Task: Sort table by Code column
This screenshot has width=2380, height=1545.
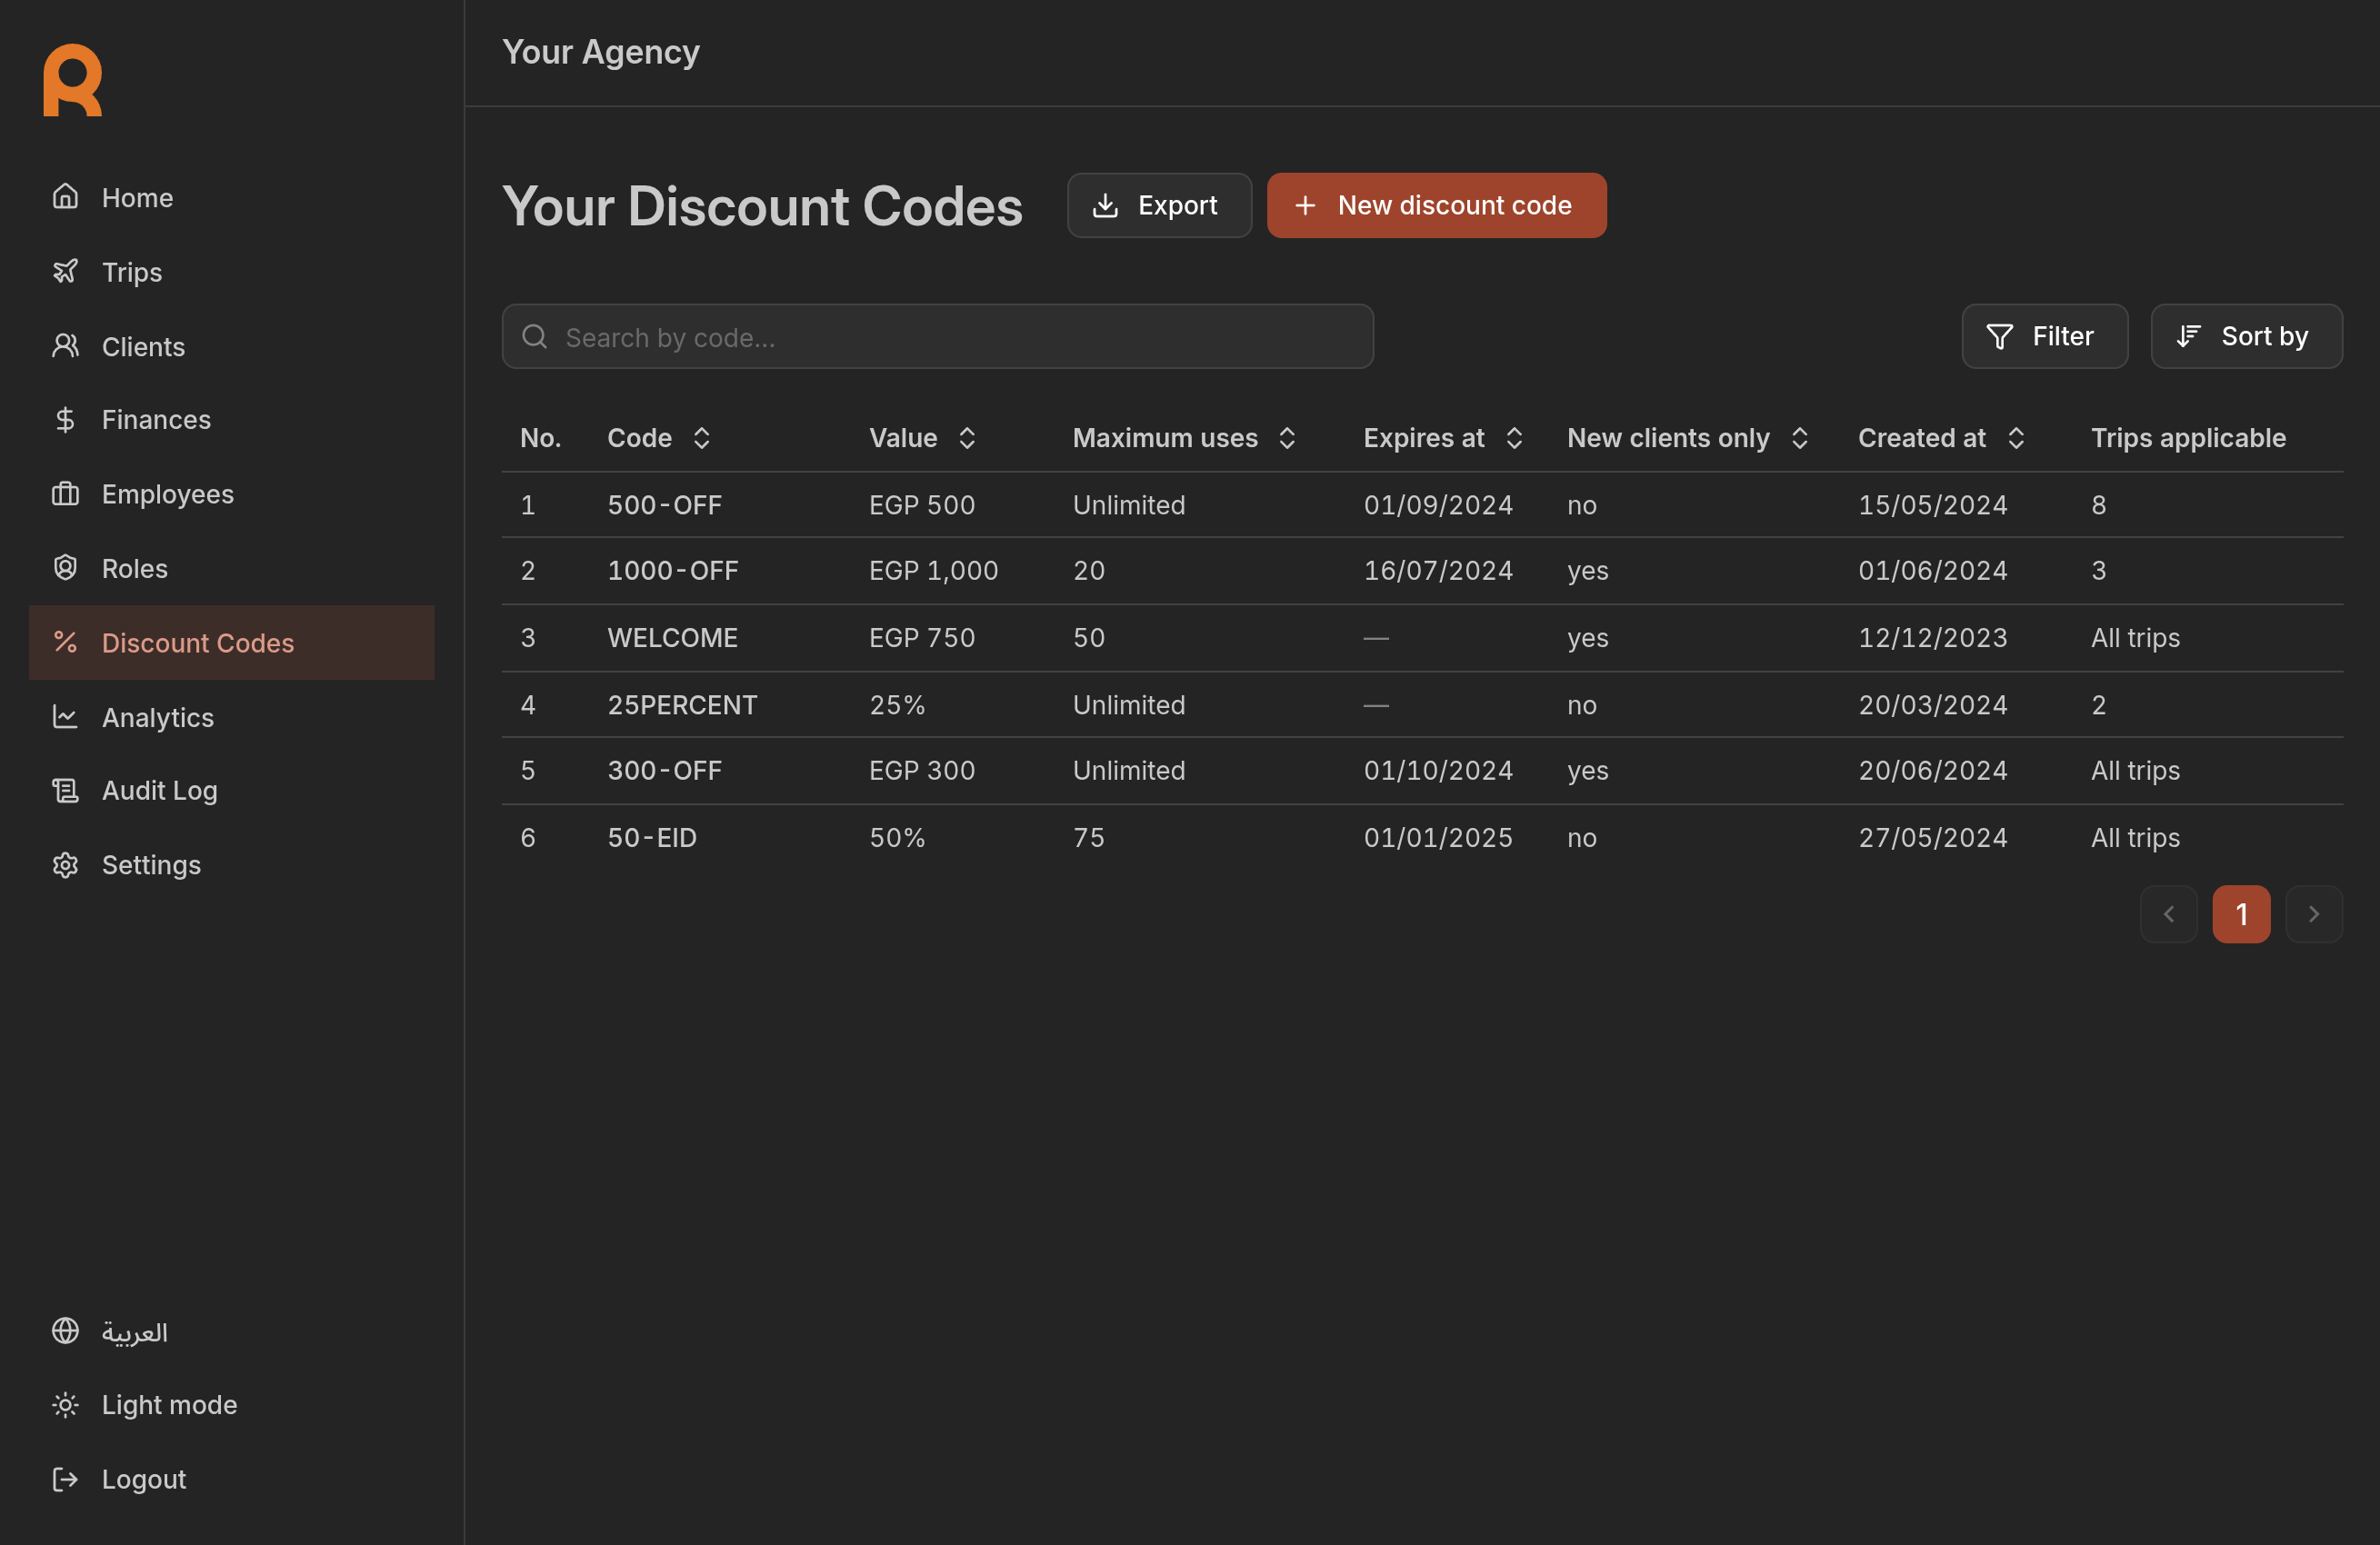Action: pyautogui.click(x=701, y=438)
